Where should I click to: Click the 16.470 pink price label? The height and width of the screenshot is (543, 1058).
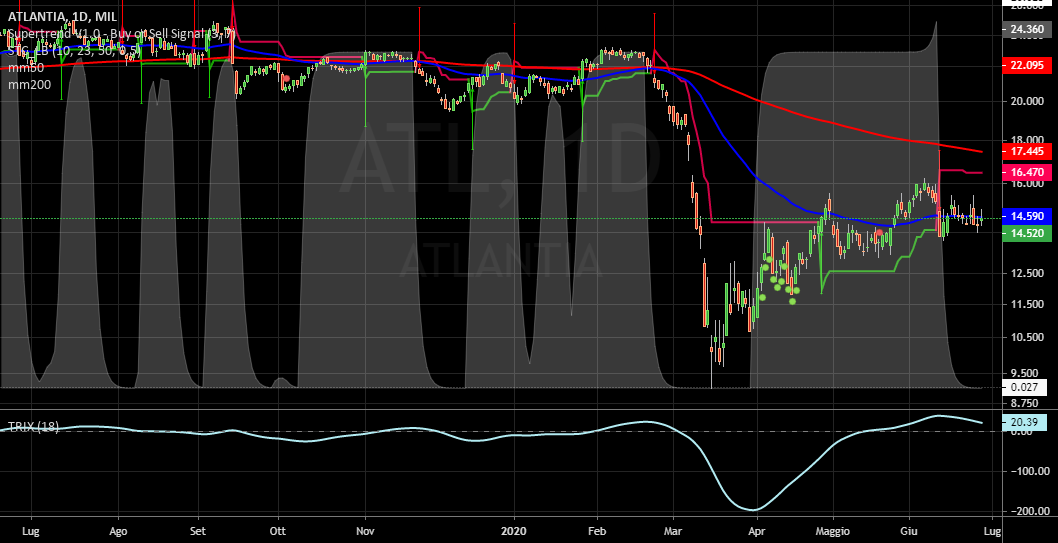[x=1025, y=173]
